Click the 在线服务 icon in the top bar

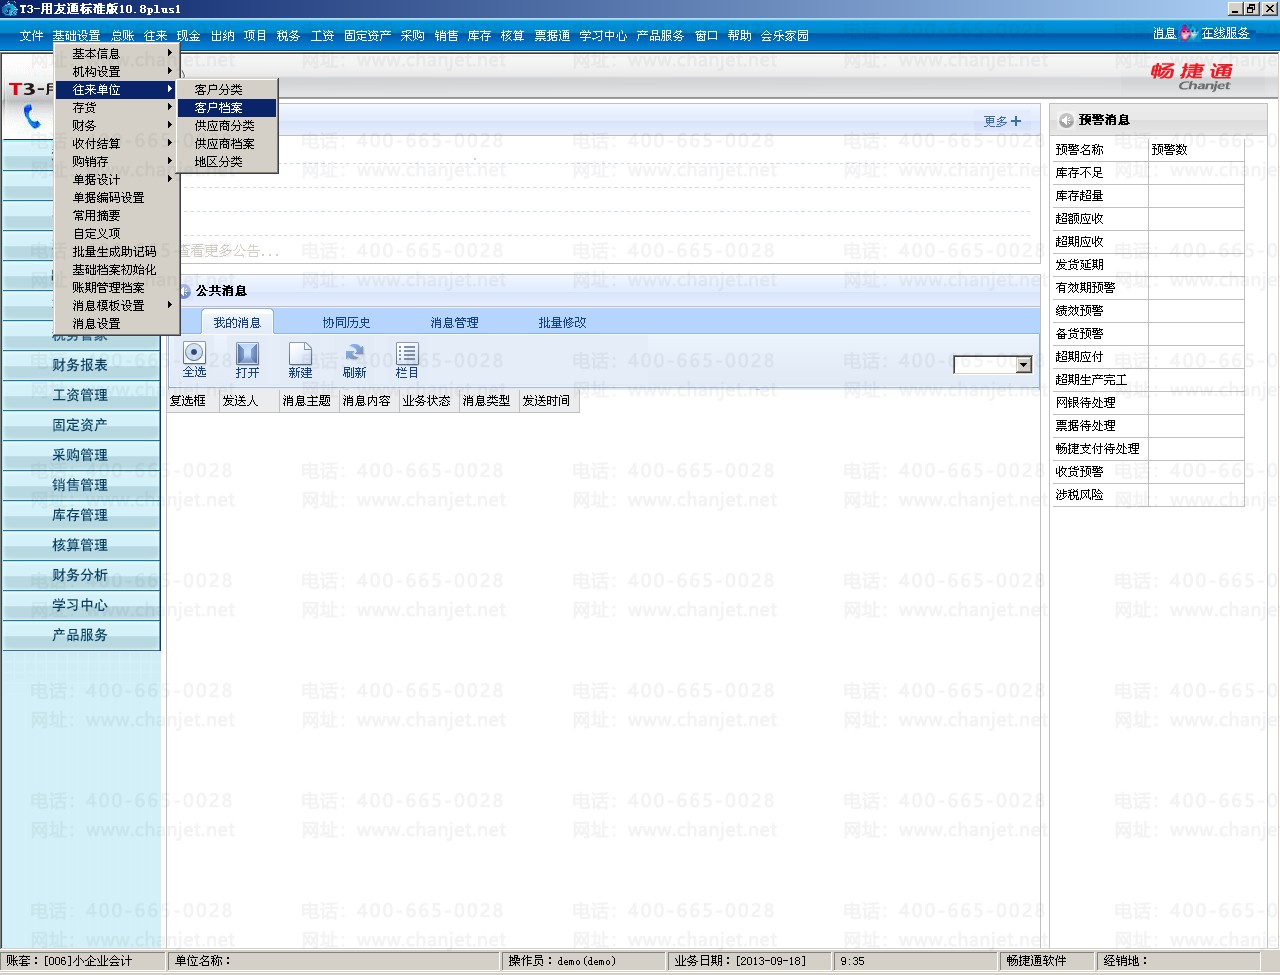(x=1189, y=33)
